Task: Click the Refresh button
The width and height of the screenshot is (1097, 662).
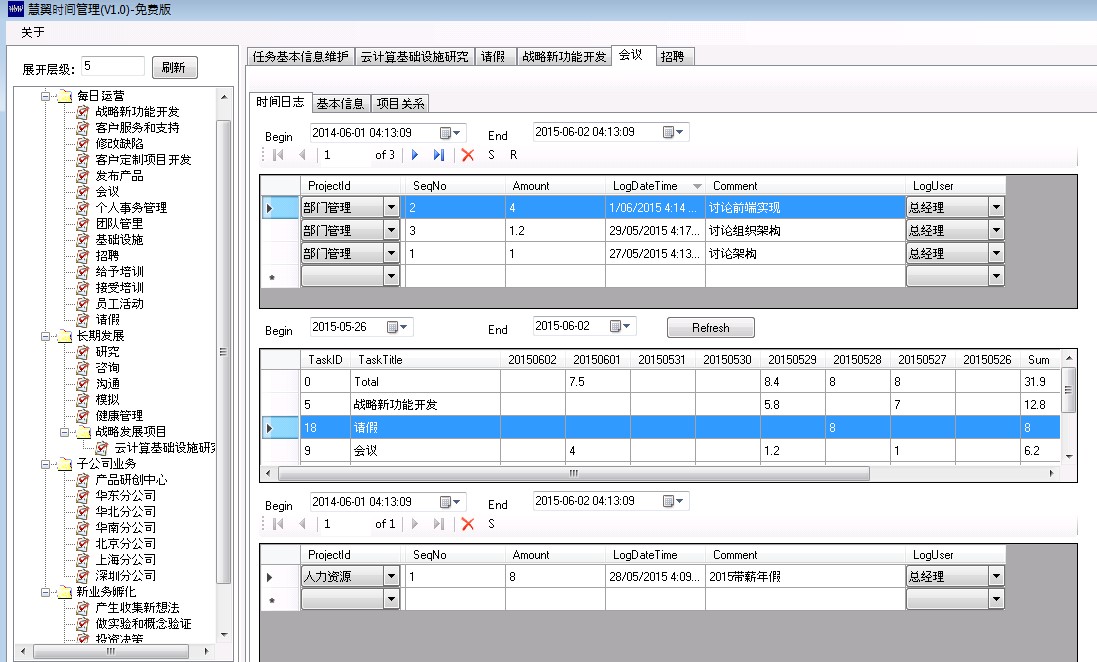Action: click(x=710, y=328)
